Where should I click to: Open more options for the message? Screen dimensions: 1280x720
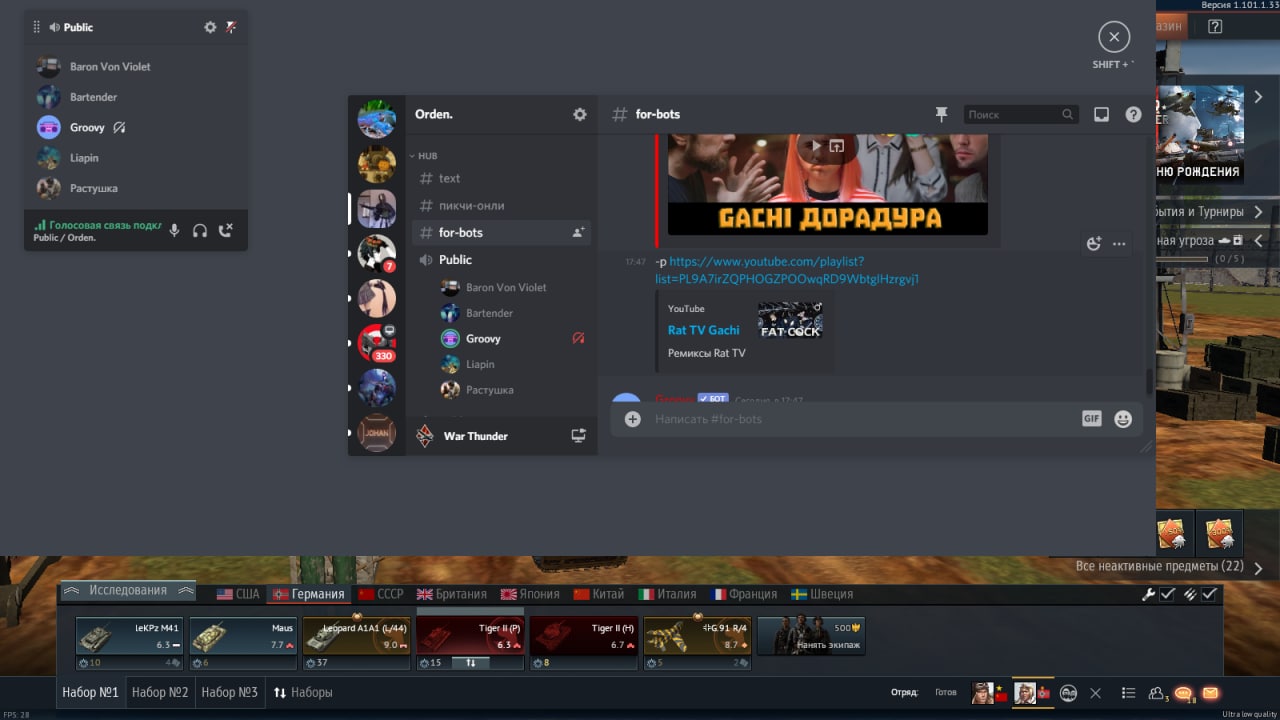coord(1119,243)
